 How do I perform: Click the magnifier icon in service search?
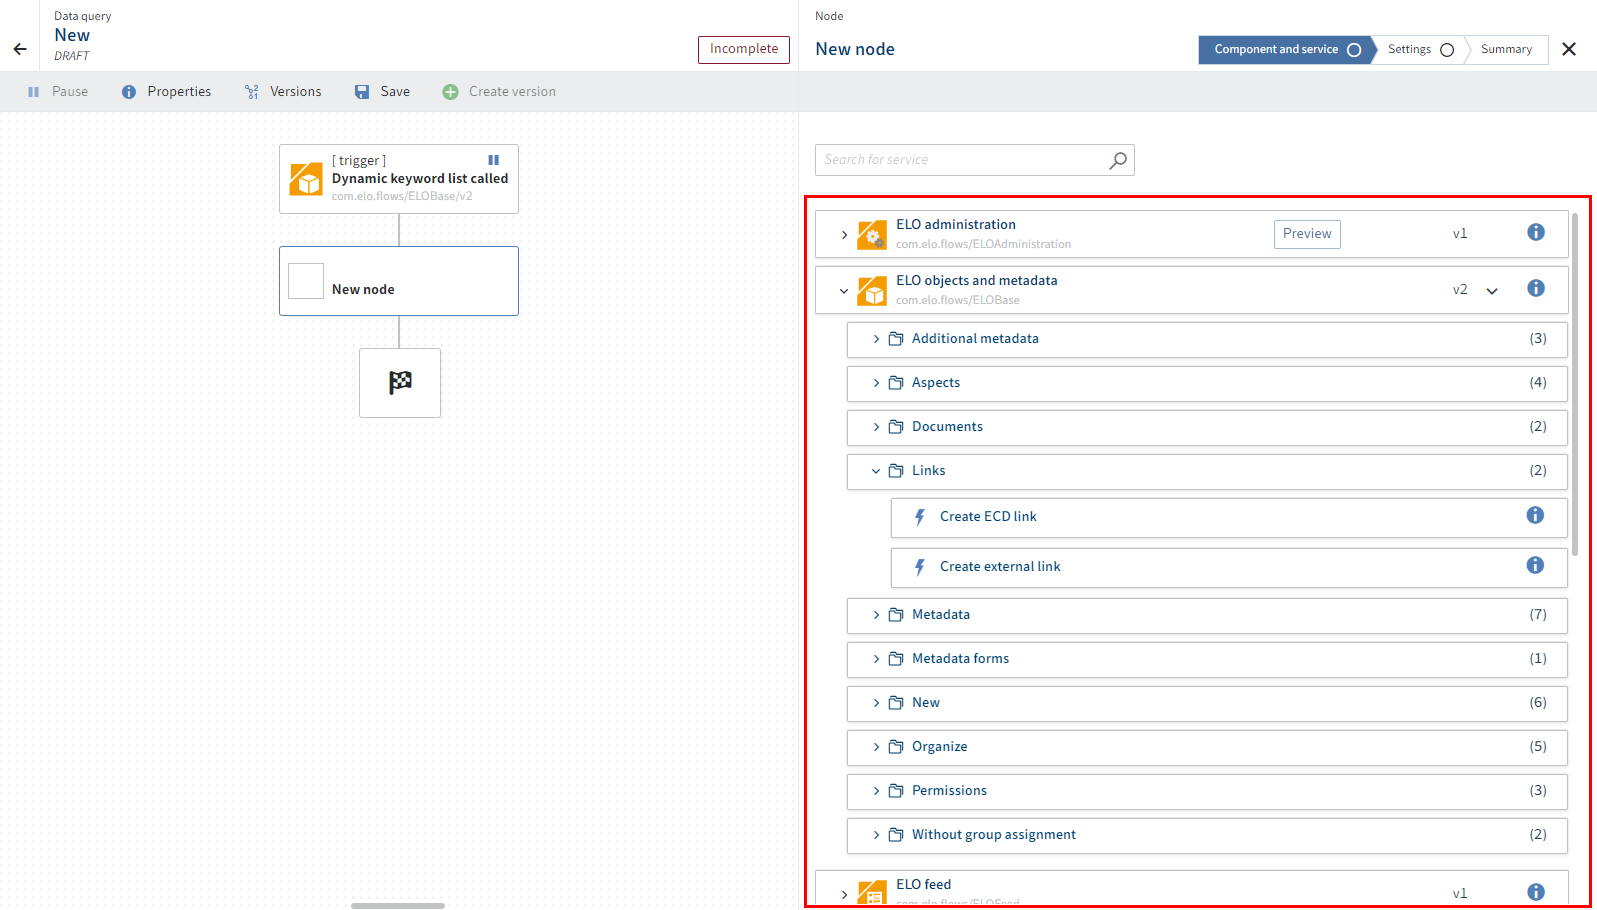coord(1118,160)
